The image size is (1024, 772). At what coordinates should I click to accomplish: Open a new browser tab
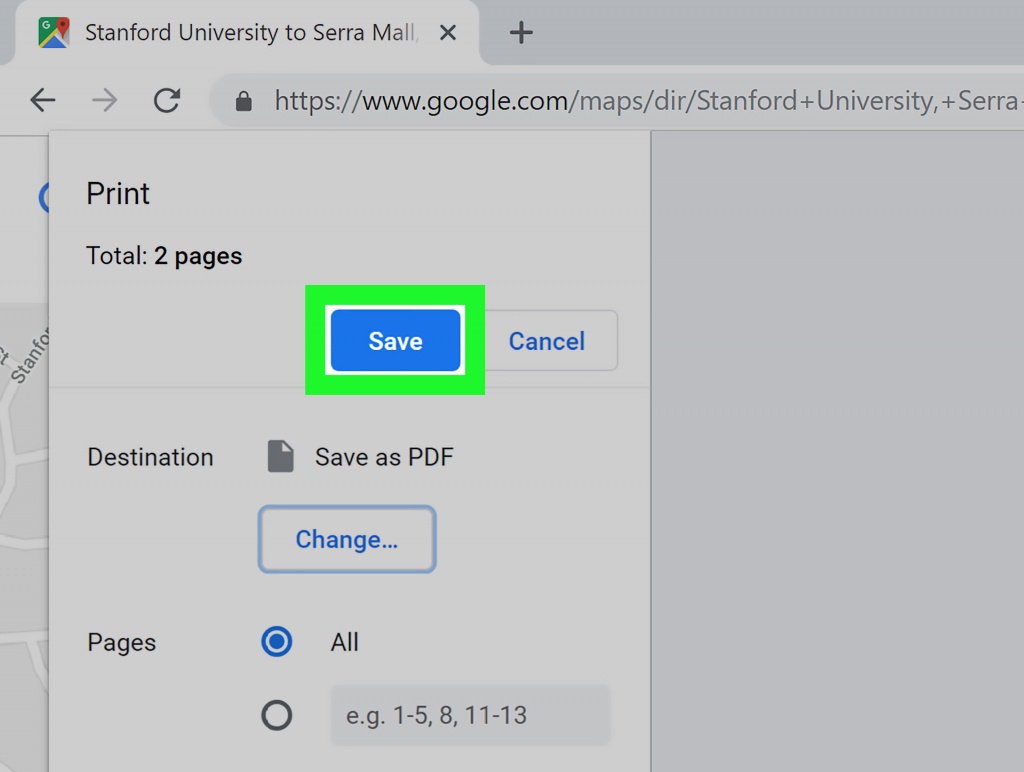click(520, 33)
